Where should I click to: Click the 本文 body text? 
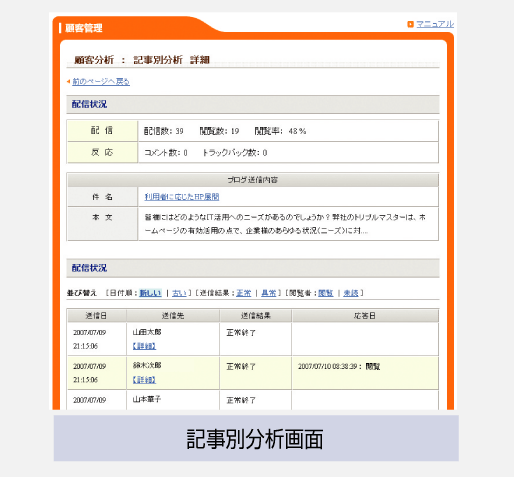285,224
